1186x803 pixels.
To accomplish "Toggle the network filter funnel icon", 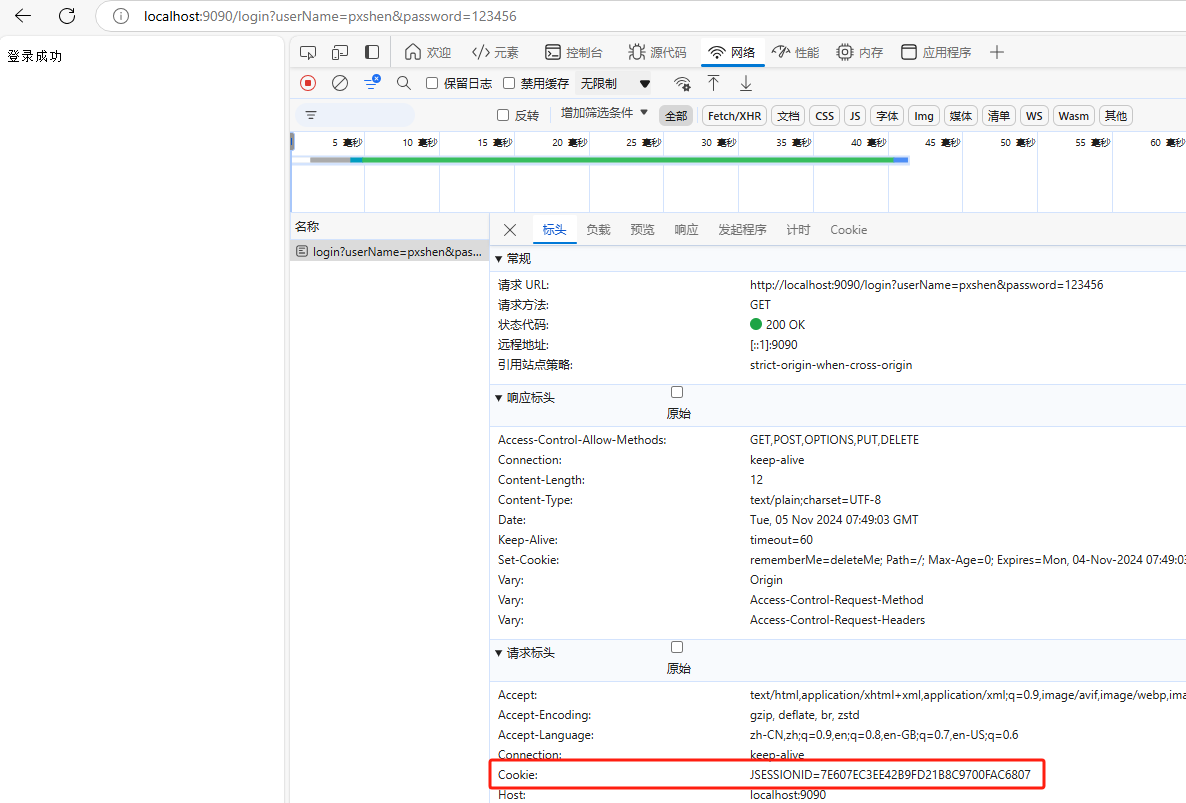I will click(371, 82).
